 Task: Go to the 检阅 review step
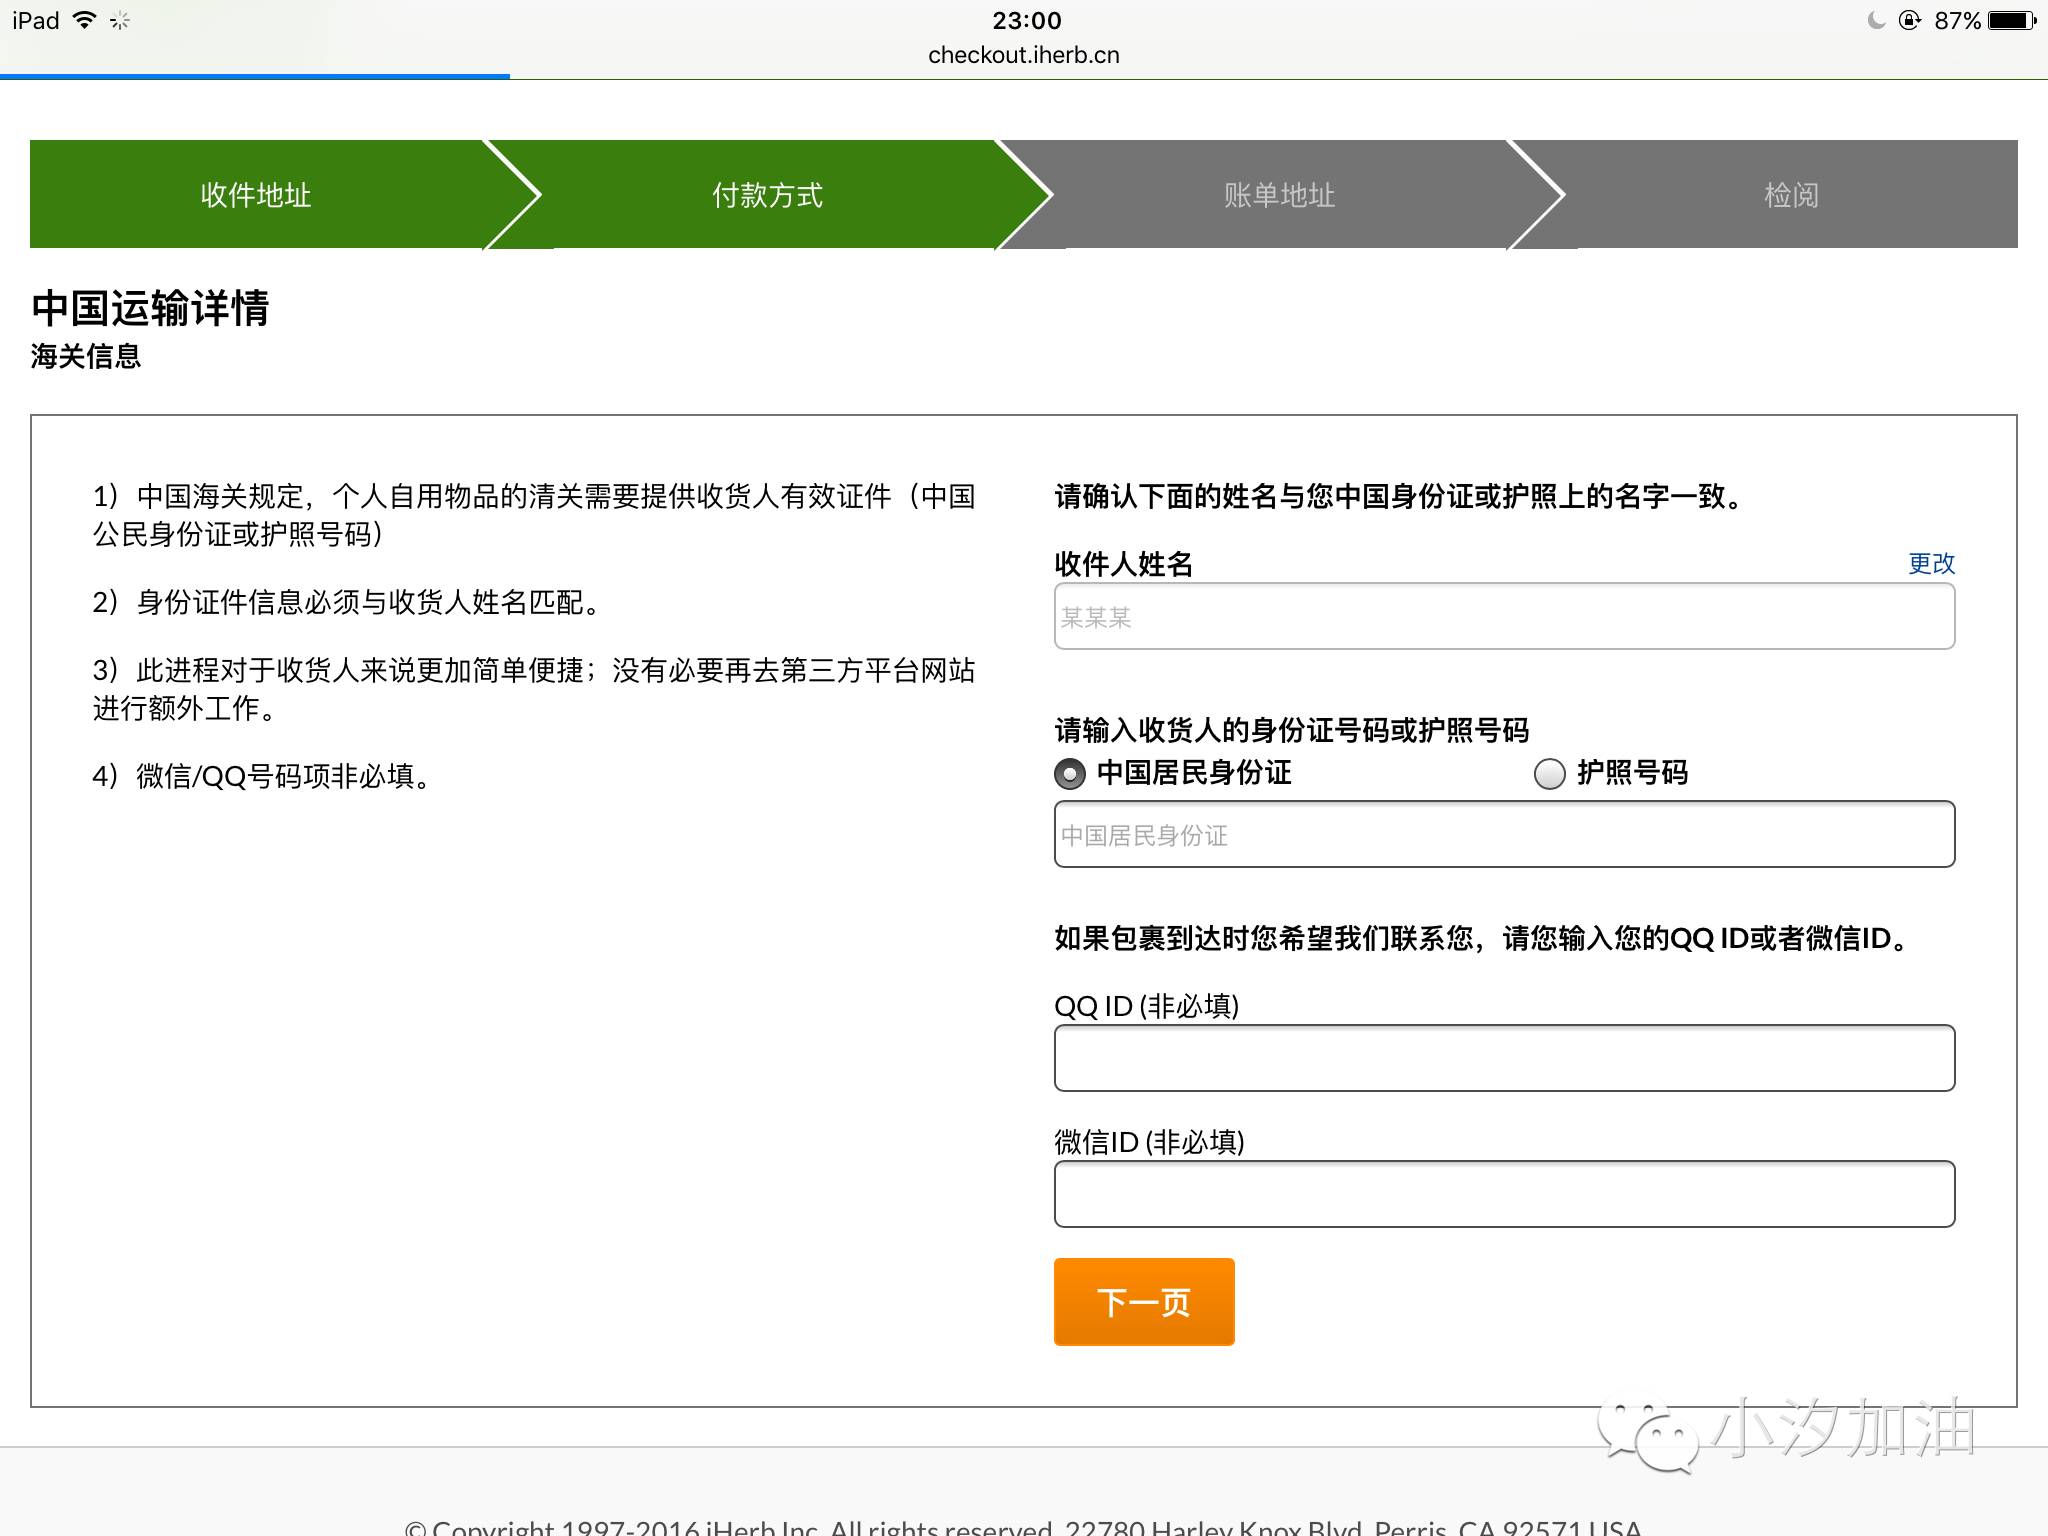(x=1790, y=194)
